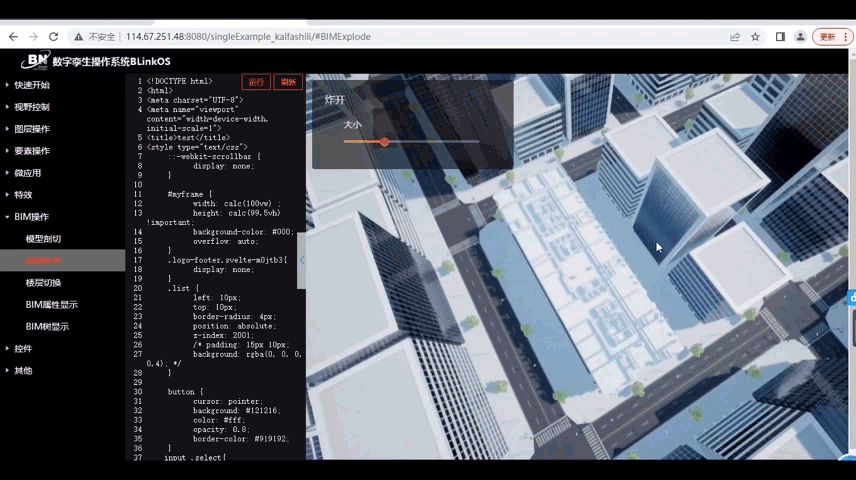Screen dimensions: 856x480
Task: Open the Chrome three-dot menu
Action: (x=848, y=37)
